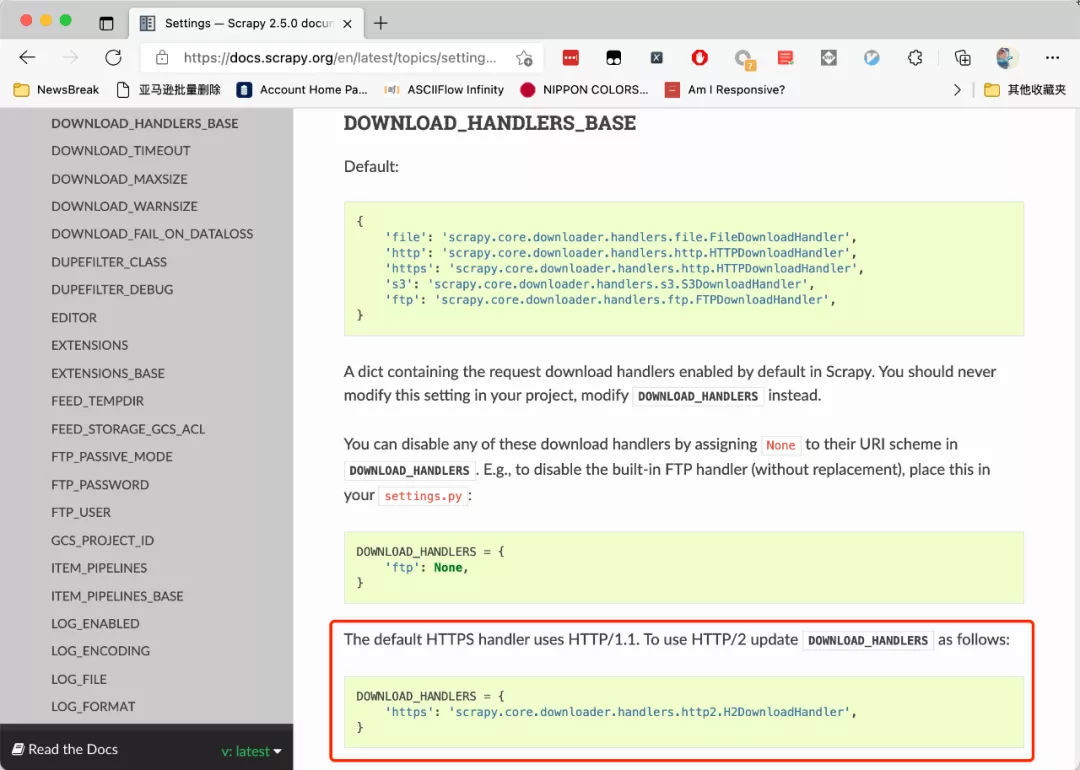Expand the Read the Docs version menu
Image resolution: width=1080 pixels, height=770 pixels.
click(x=251, y=751)
